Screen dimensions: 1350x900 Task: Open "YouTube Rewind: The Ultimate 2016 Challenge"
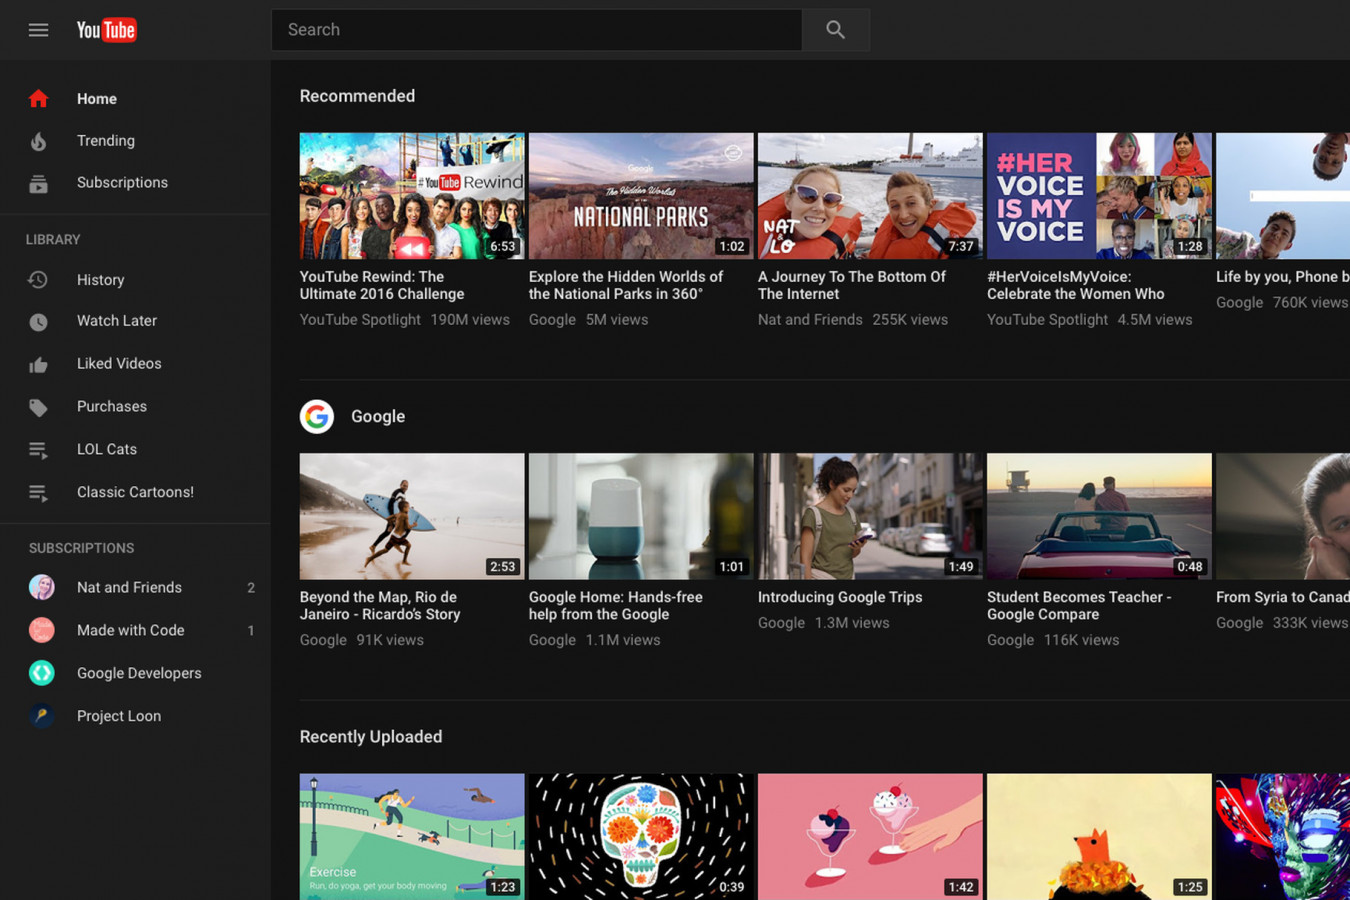[411, 195]
